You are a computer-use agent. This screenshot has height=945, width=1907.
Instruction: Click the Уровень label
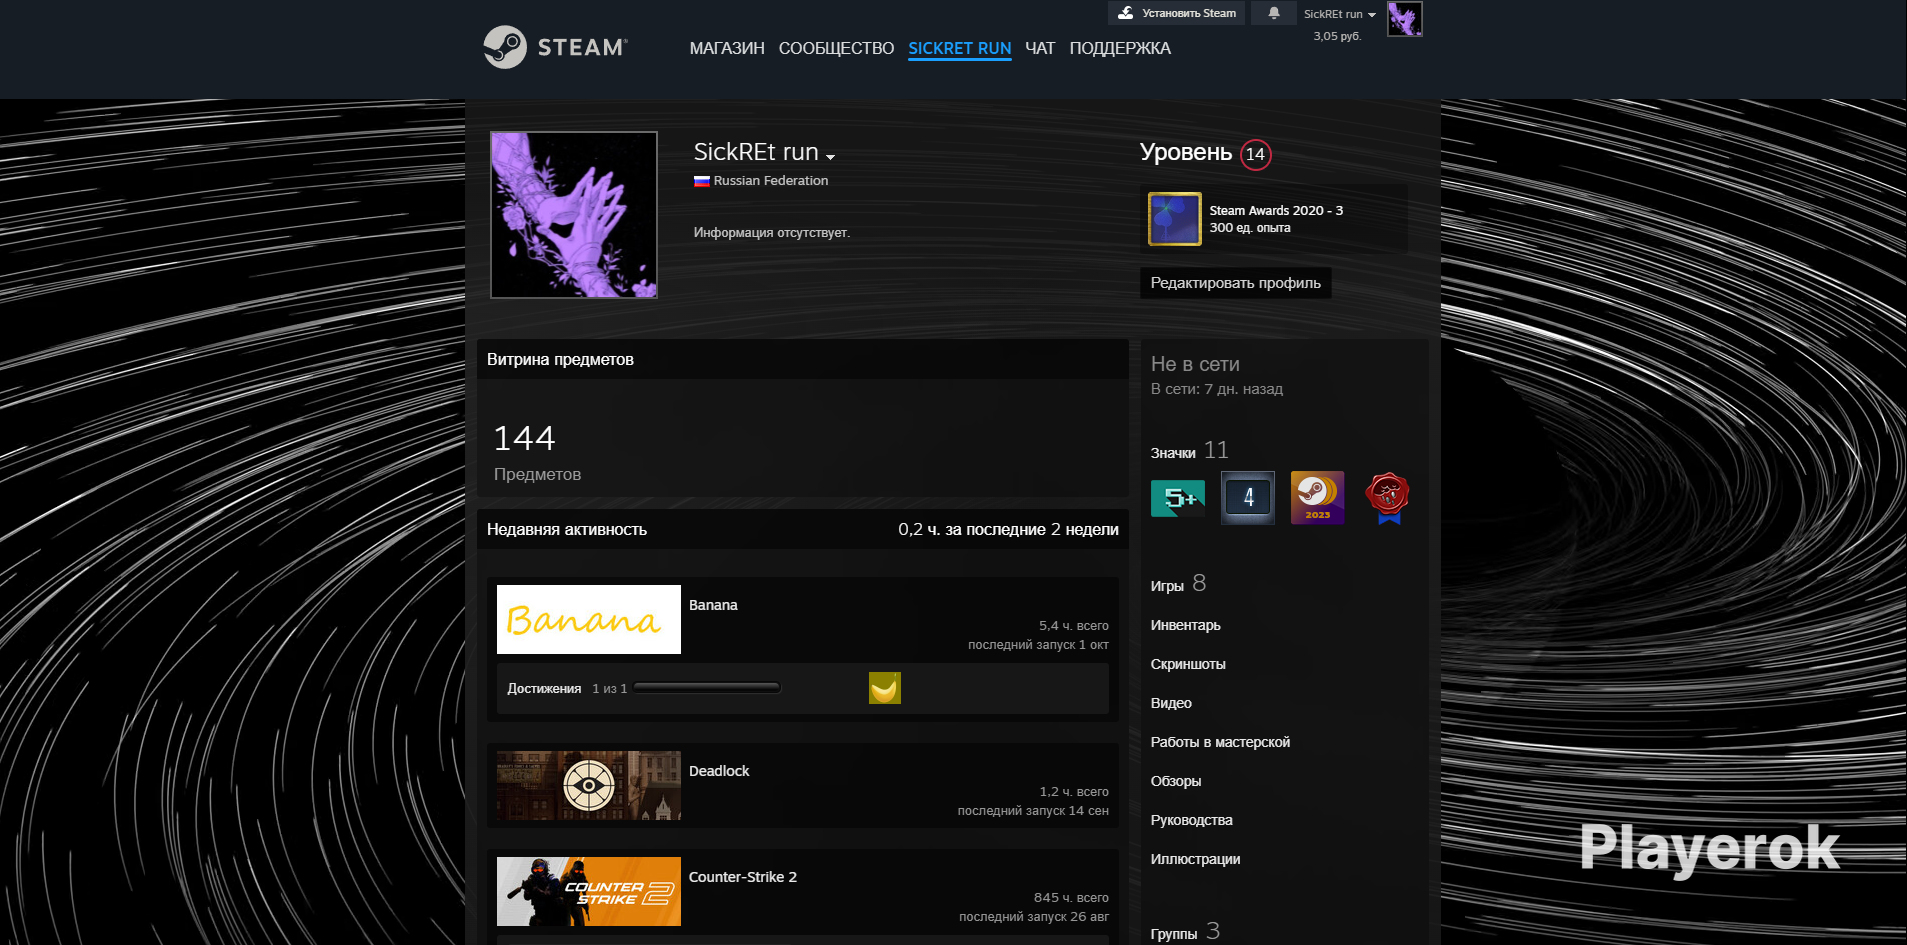coord(1186,152)
